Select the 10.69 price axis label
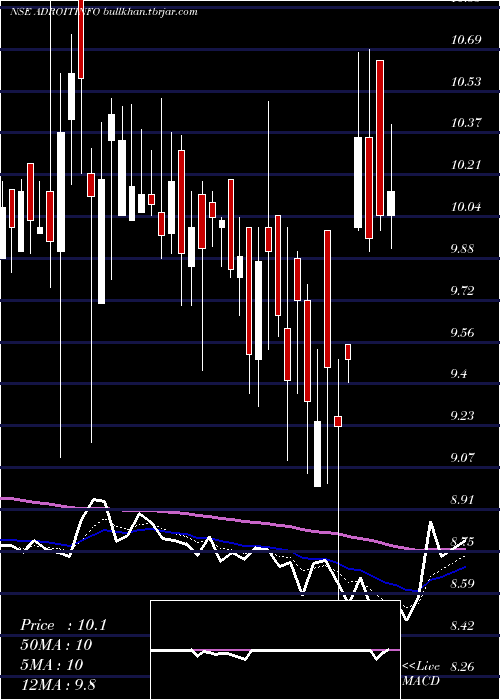Image resolution: width=500 pixels, height=700 pixels. pos(466,40)
